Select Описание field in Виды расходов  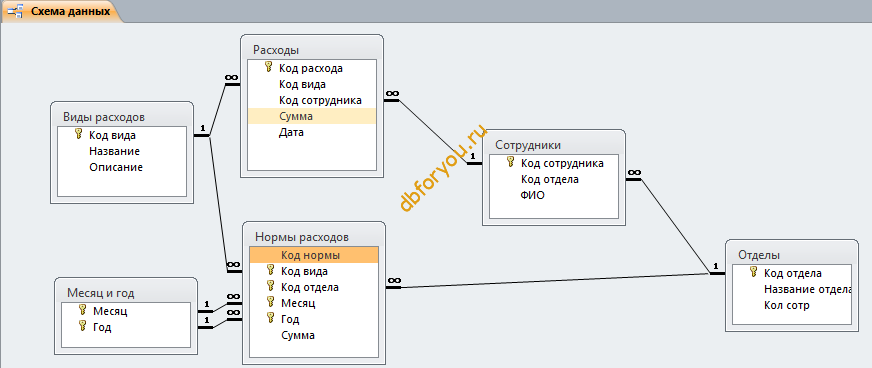click(122, 167)
